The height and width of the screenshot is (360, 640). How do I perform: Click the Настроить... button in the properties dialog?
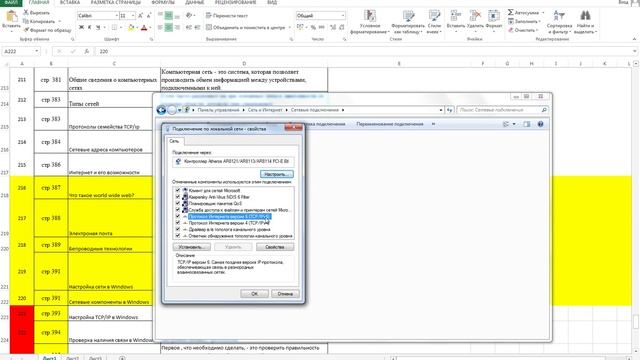(x=277, y=174)
